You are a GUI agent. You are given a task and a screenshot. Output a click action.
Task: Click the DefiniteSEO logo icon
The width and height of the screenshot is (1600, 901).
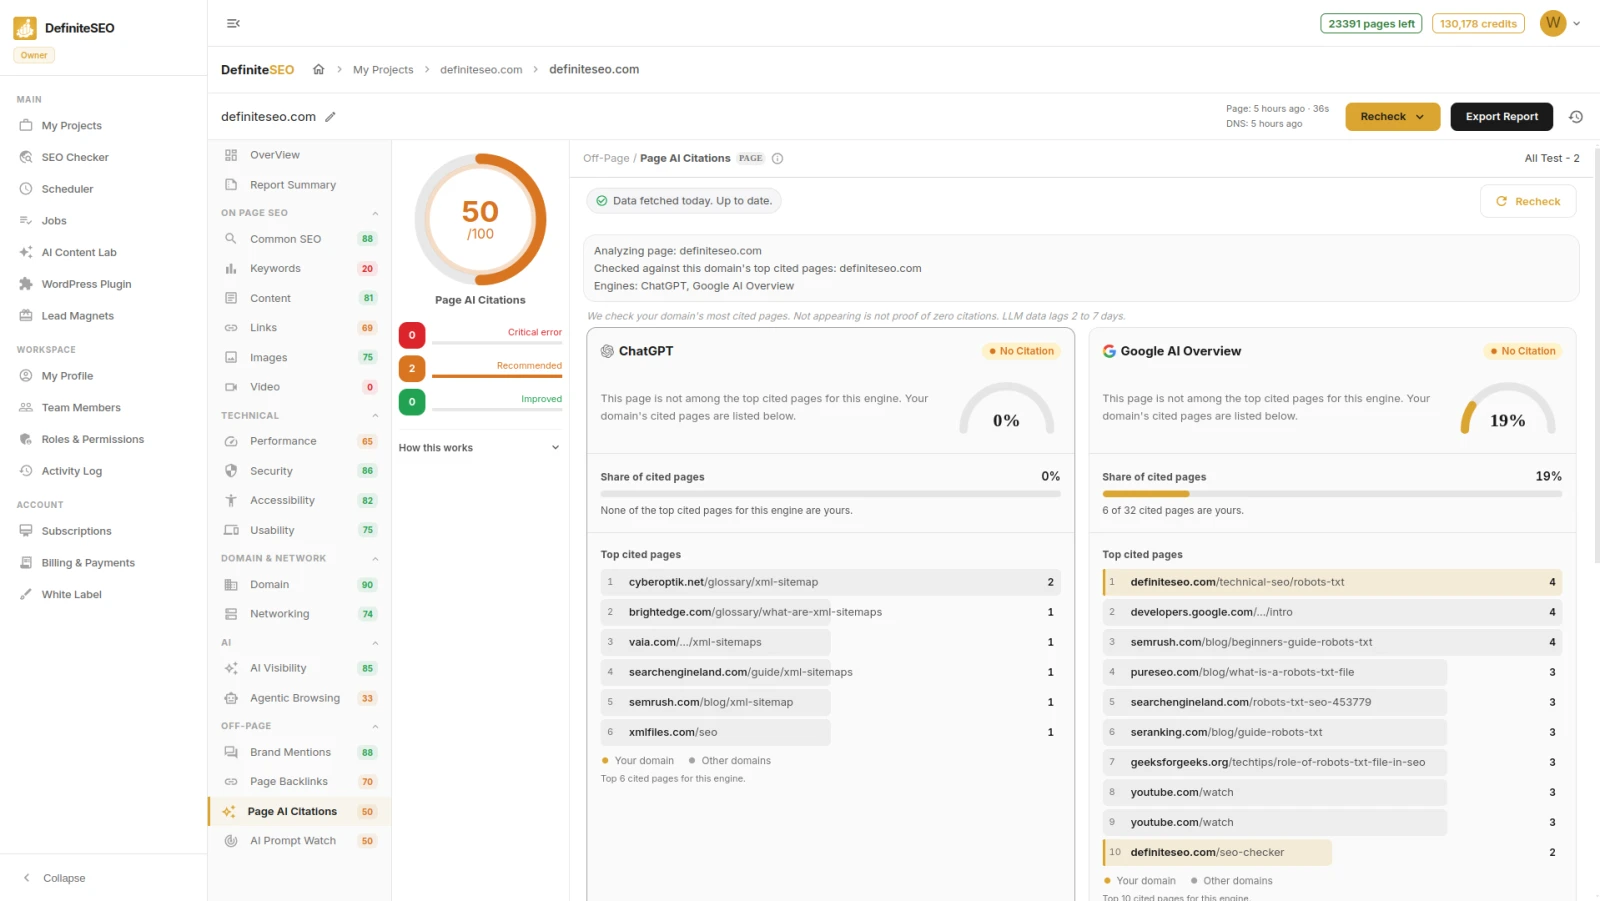[25, 28]
